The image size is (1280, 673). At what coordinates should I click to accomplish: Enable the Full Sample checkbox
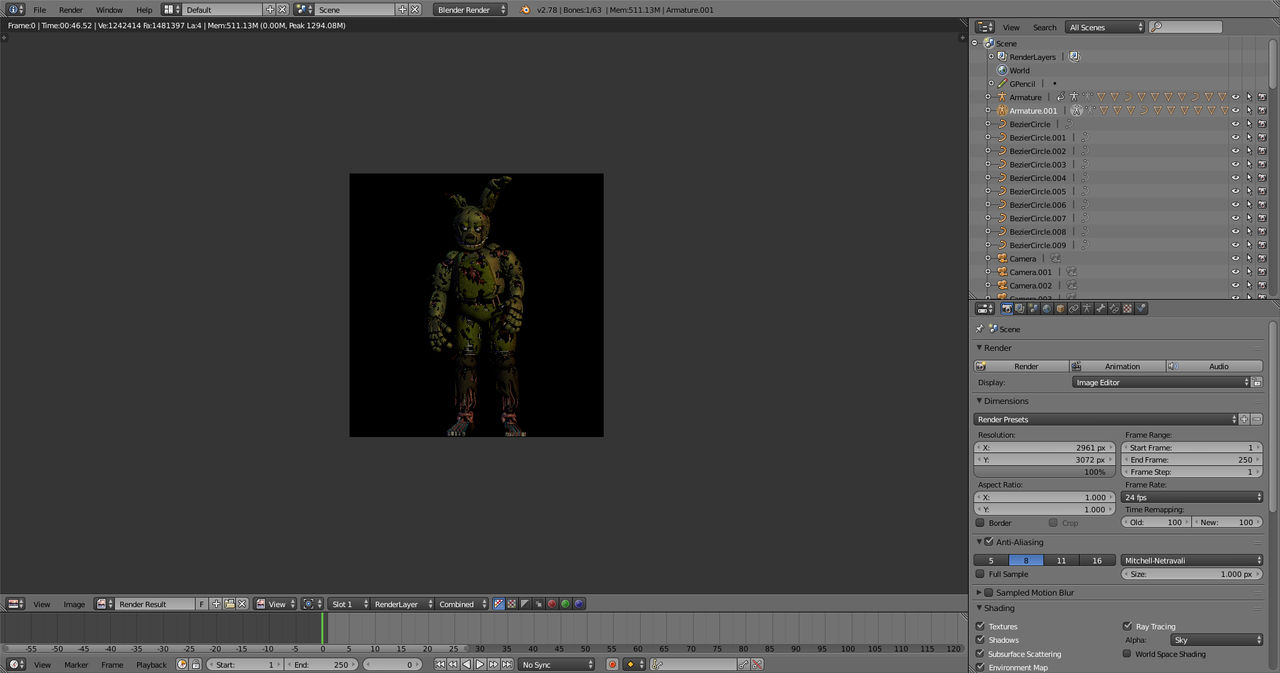pyautogui.click(x=980, y=574)
